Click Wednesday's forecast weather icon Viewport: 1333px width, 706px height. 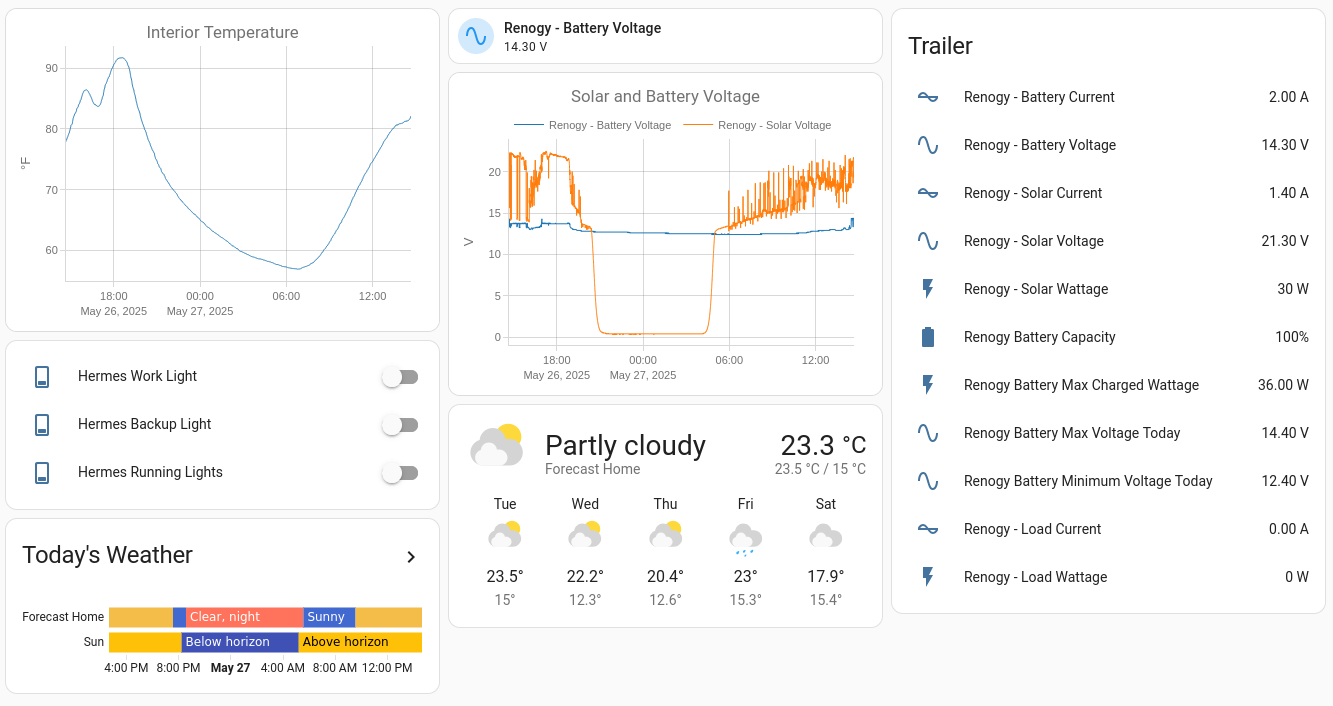[585, 535]
